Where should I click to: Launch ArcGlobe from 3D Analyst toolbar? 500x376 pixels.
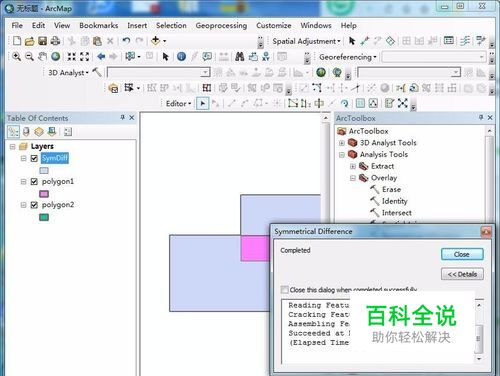pos(337,72)
